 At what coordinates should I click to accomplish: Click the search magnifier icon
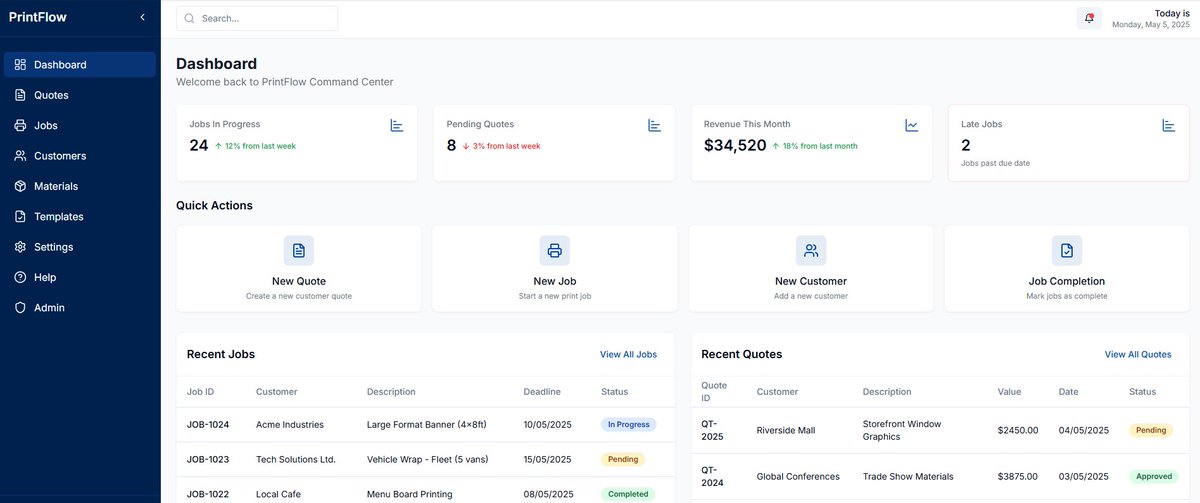189,18
